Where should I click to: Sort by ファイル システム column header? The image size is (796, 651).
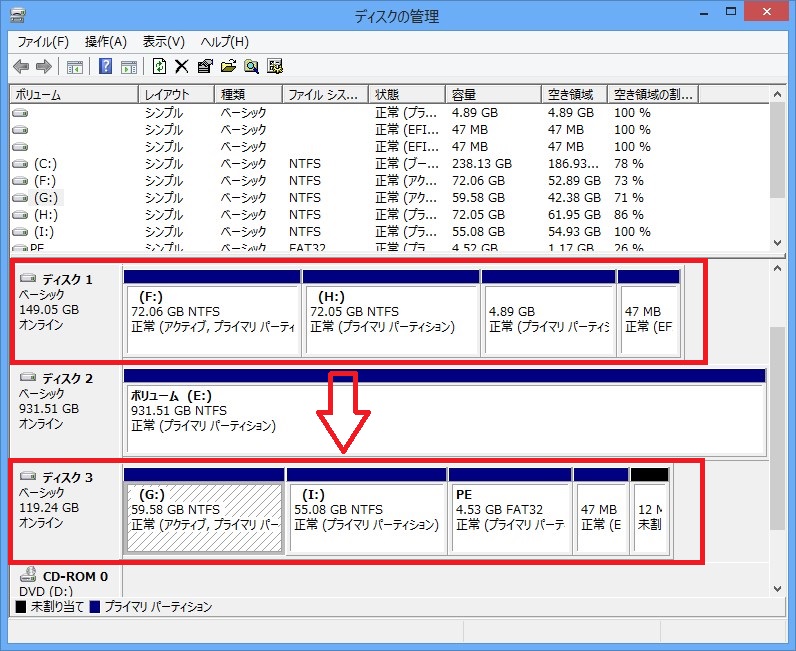click(x=325, y=94)
